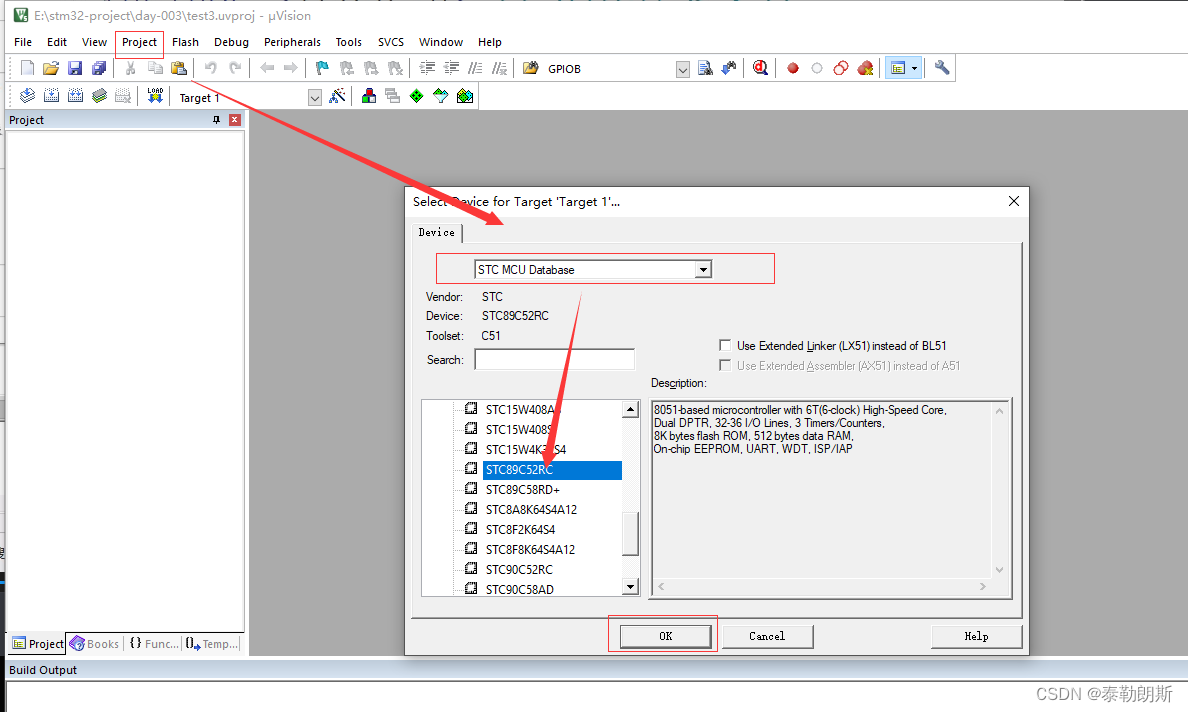This screenshot has width=1188, height=712.
Task: Select STC8F8K64S4A12 in the device list
Action: [x=530, y=549]
